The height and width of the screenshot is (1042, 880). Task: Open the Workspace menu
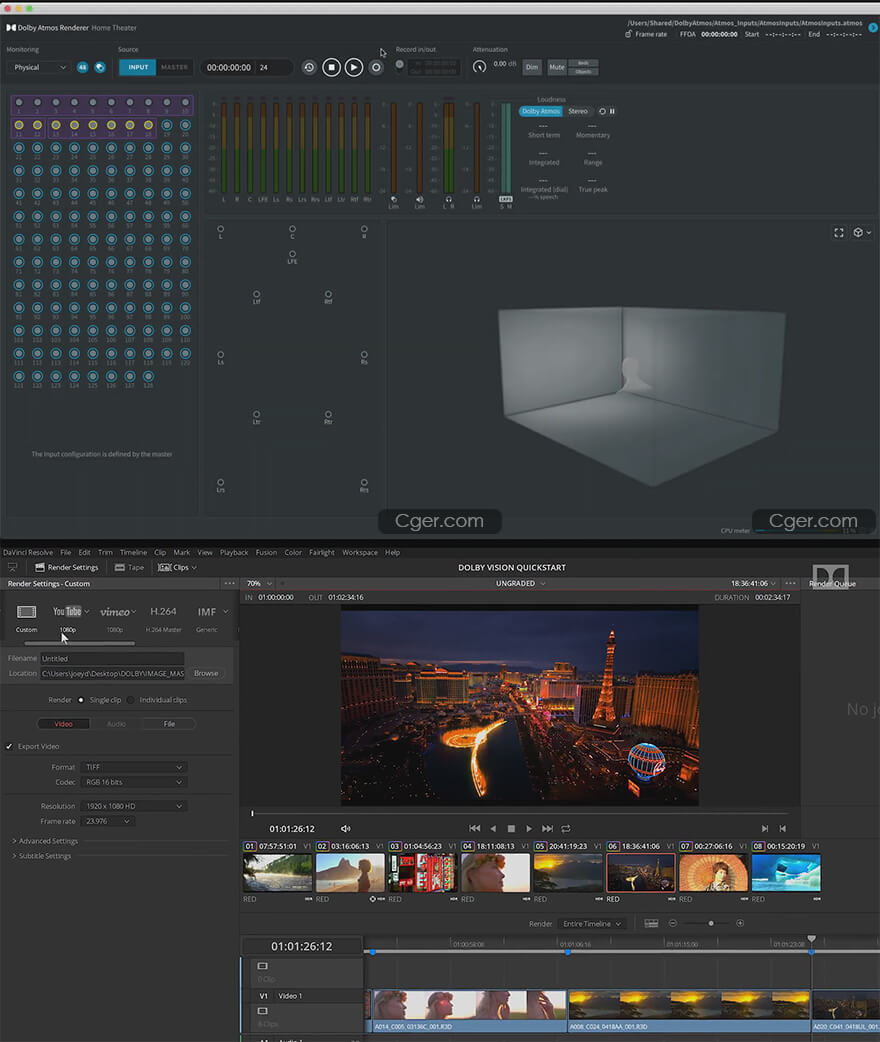coord(360,552)
